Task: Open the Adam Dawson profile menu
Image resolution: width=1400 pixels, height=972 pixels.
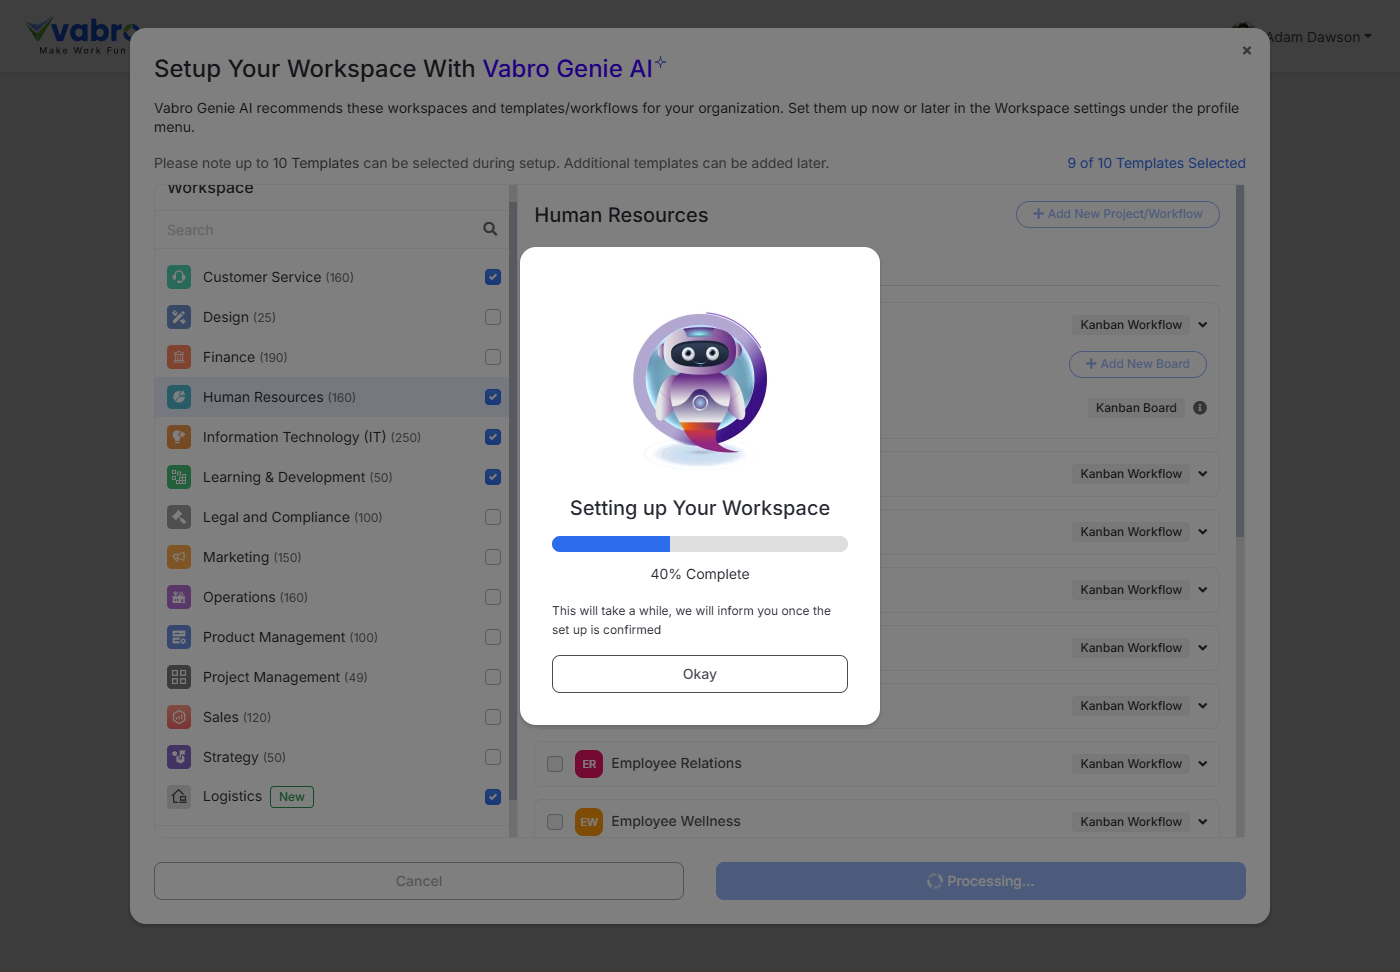Action: (1318, 37)
